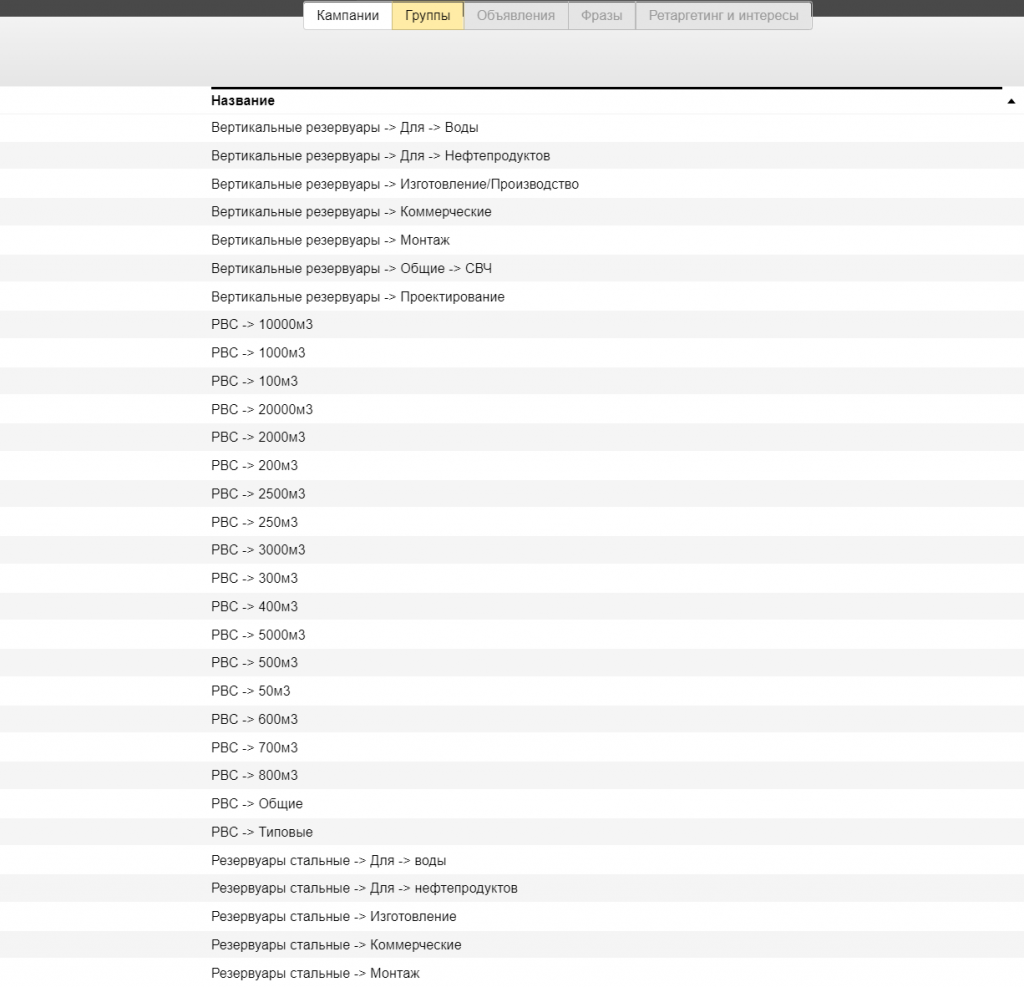The width and height of the screenshot is (1024, 987).
Task: Choose Резервуары стальные -> Для -> воды
Action: [x=328, y=860]
